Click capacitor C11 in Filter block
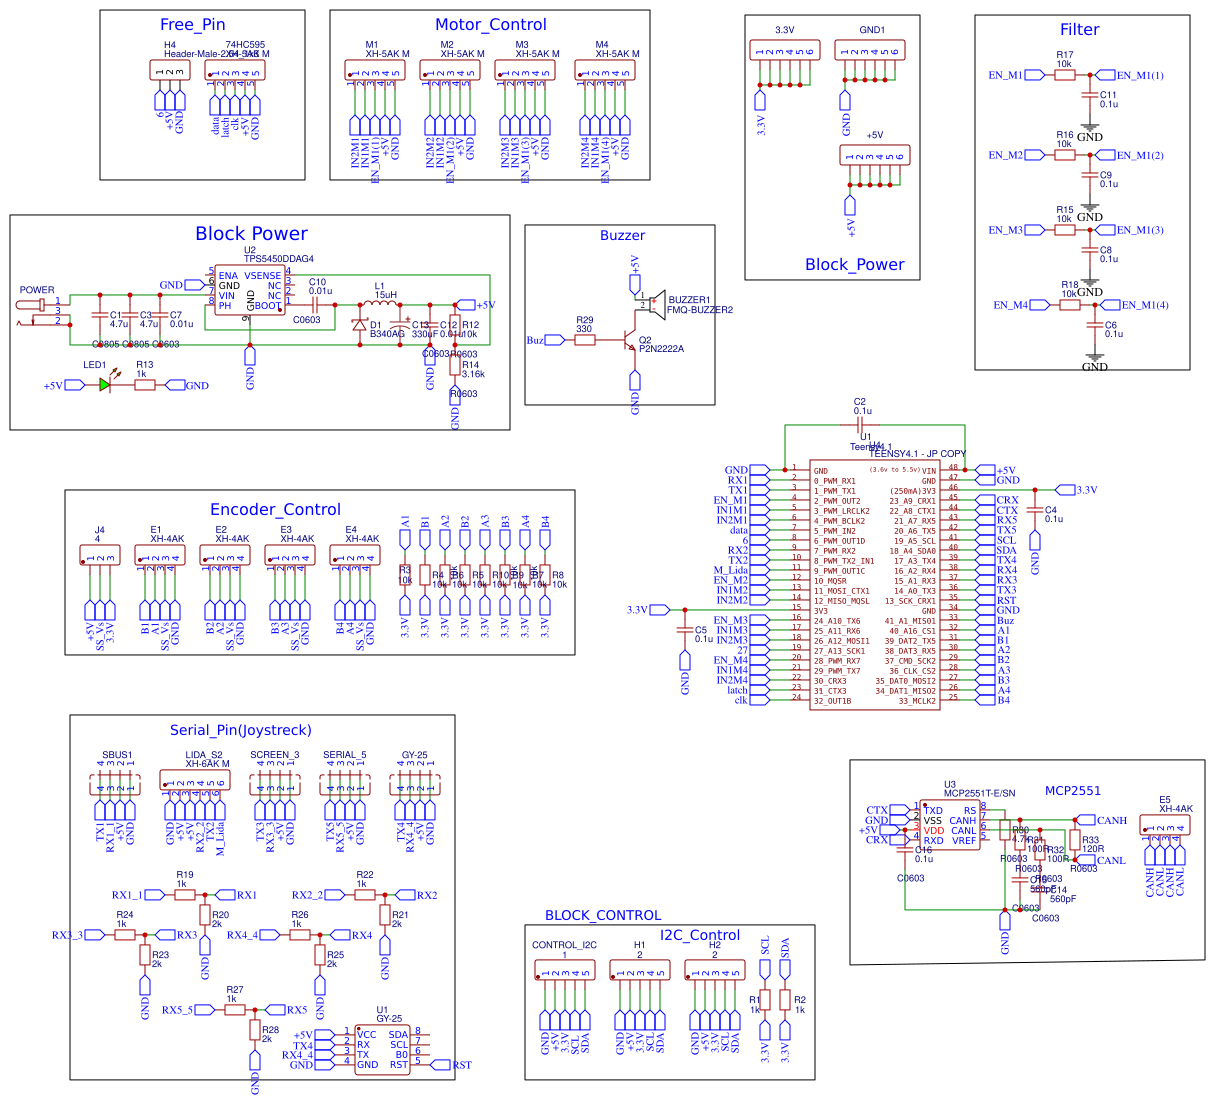 (1090, 96)
